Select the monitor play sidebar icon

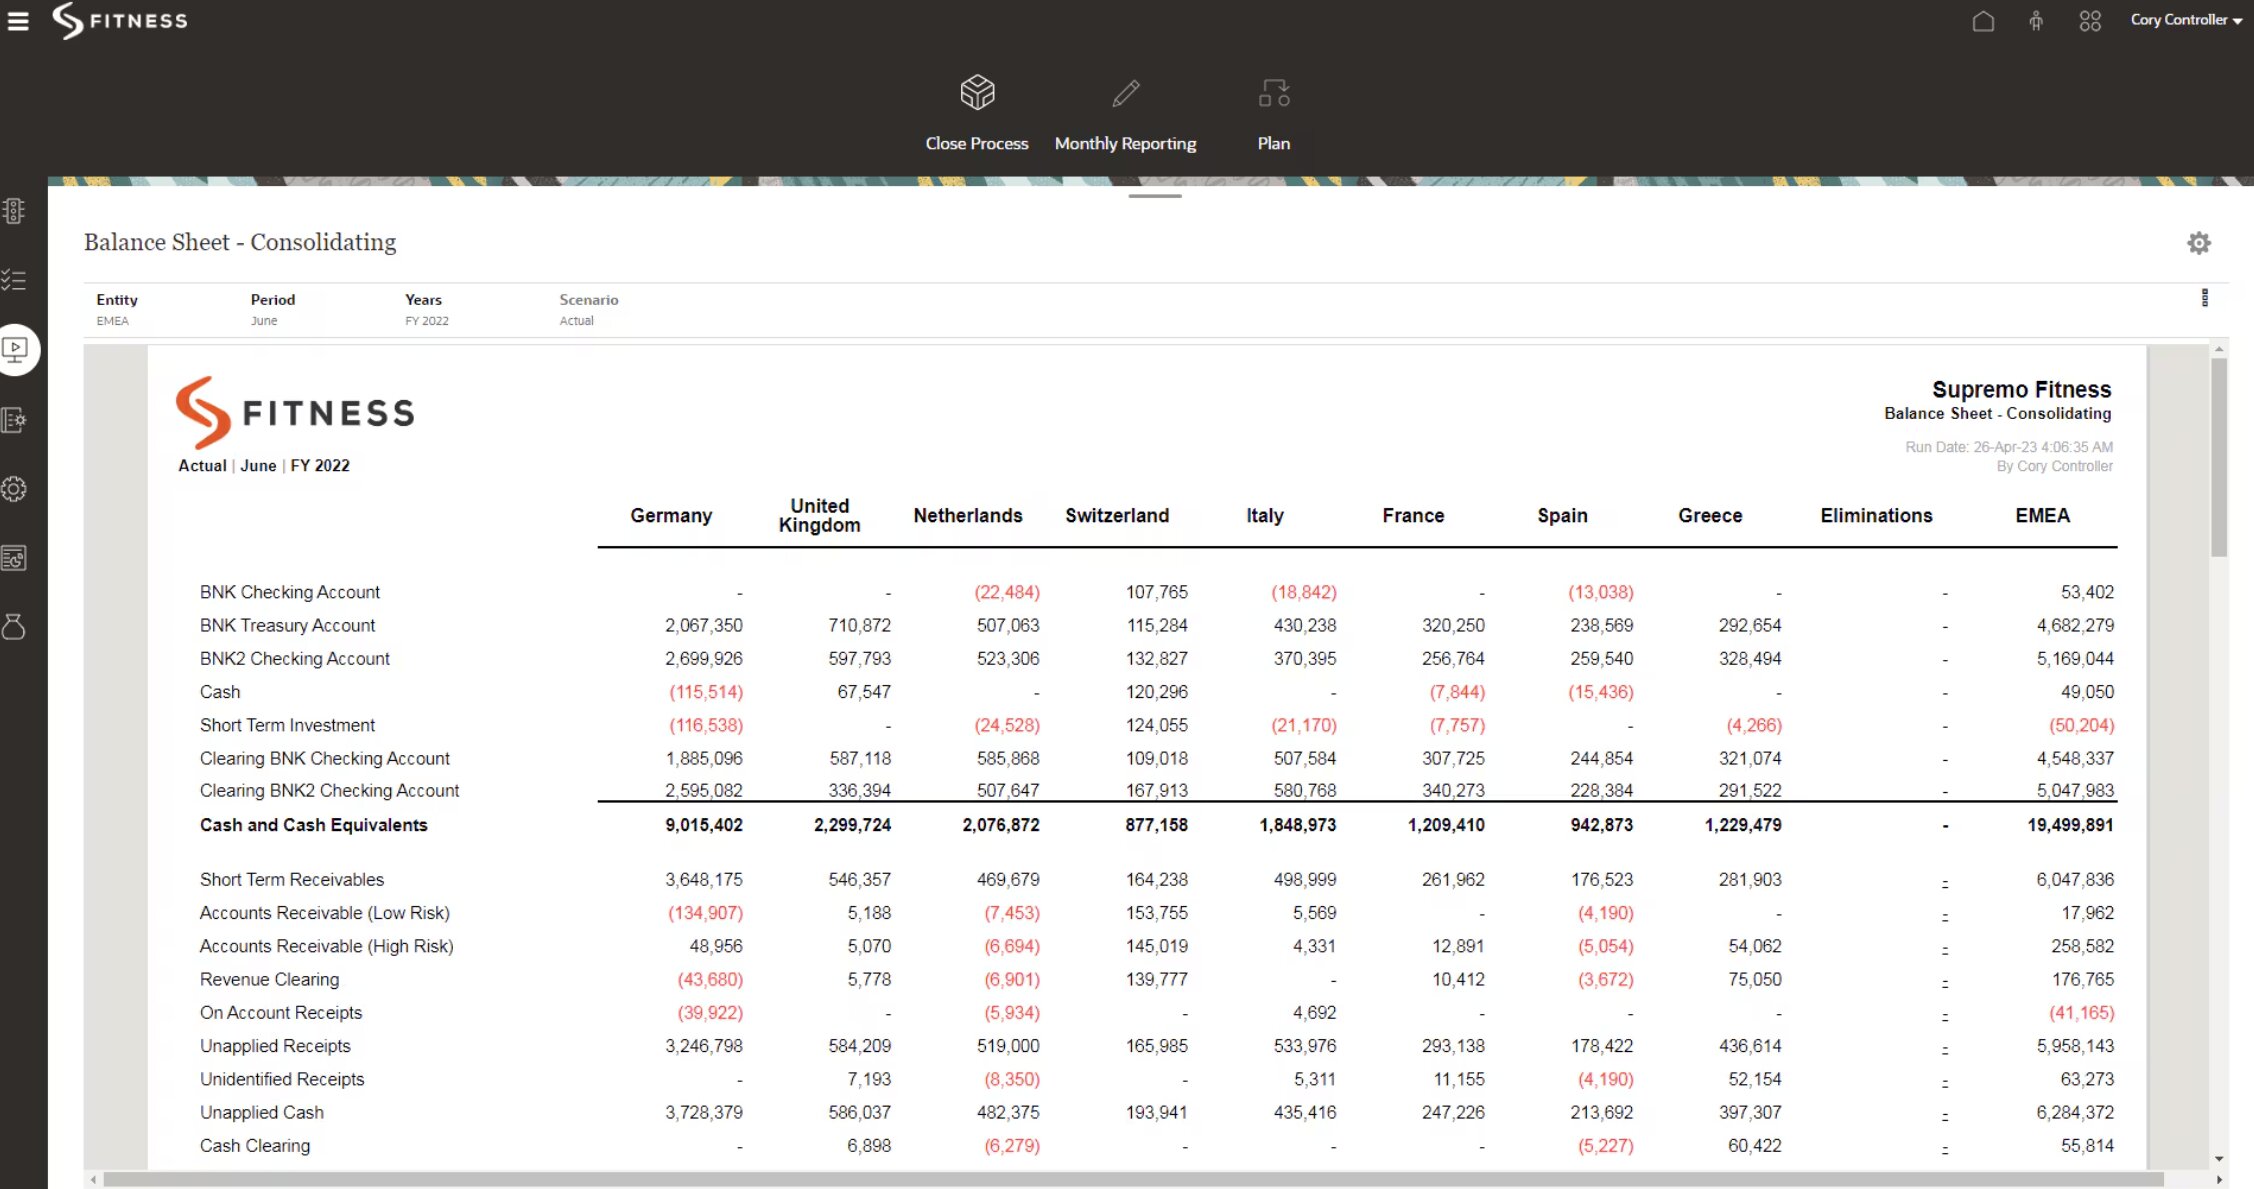(15, 350)
